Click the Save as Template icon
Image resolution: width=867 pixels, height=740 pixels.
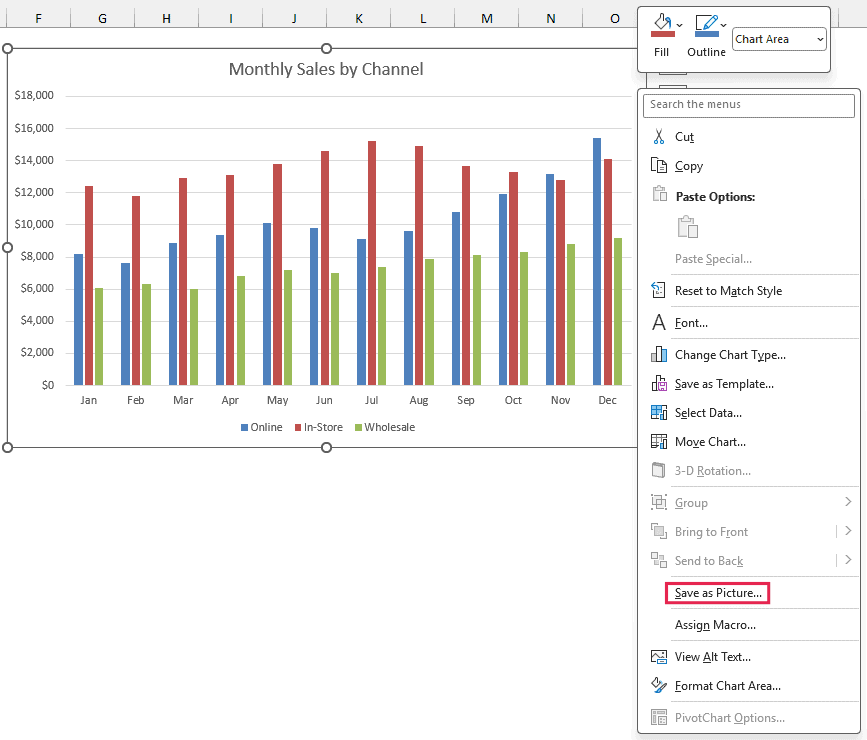point(659,383)
